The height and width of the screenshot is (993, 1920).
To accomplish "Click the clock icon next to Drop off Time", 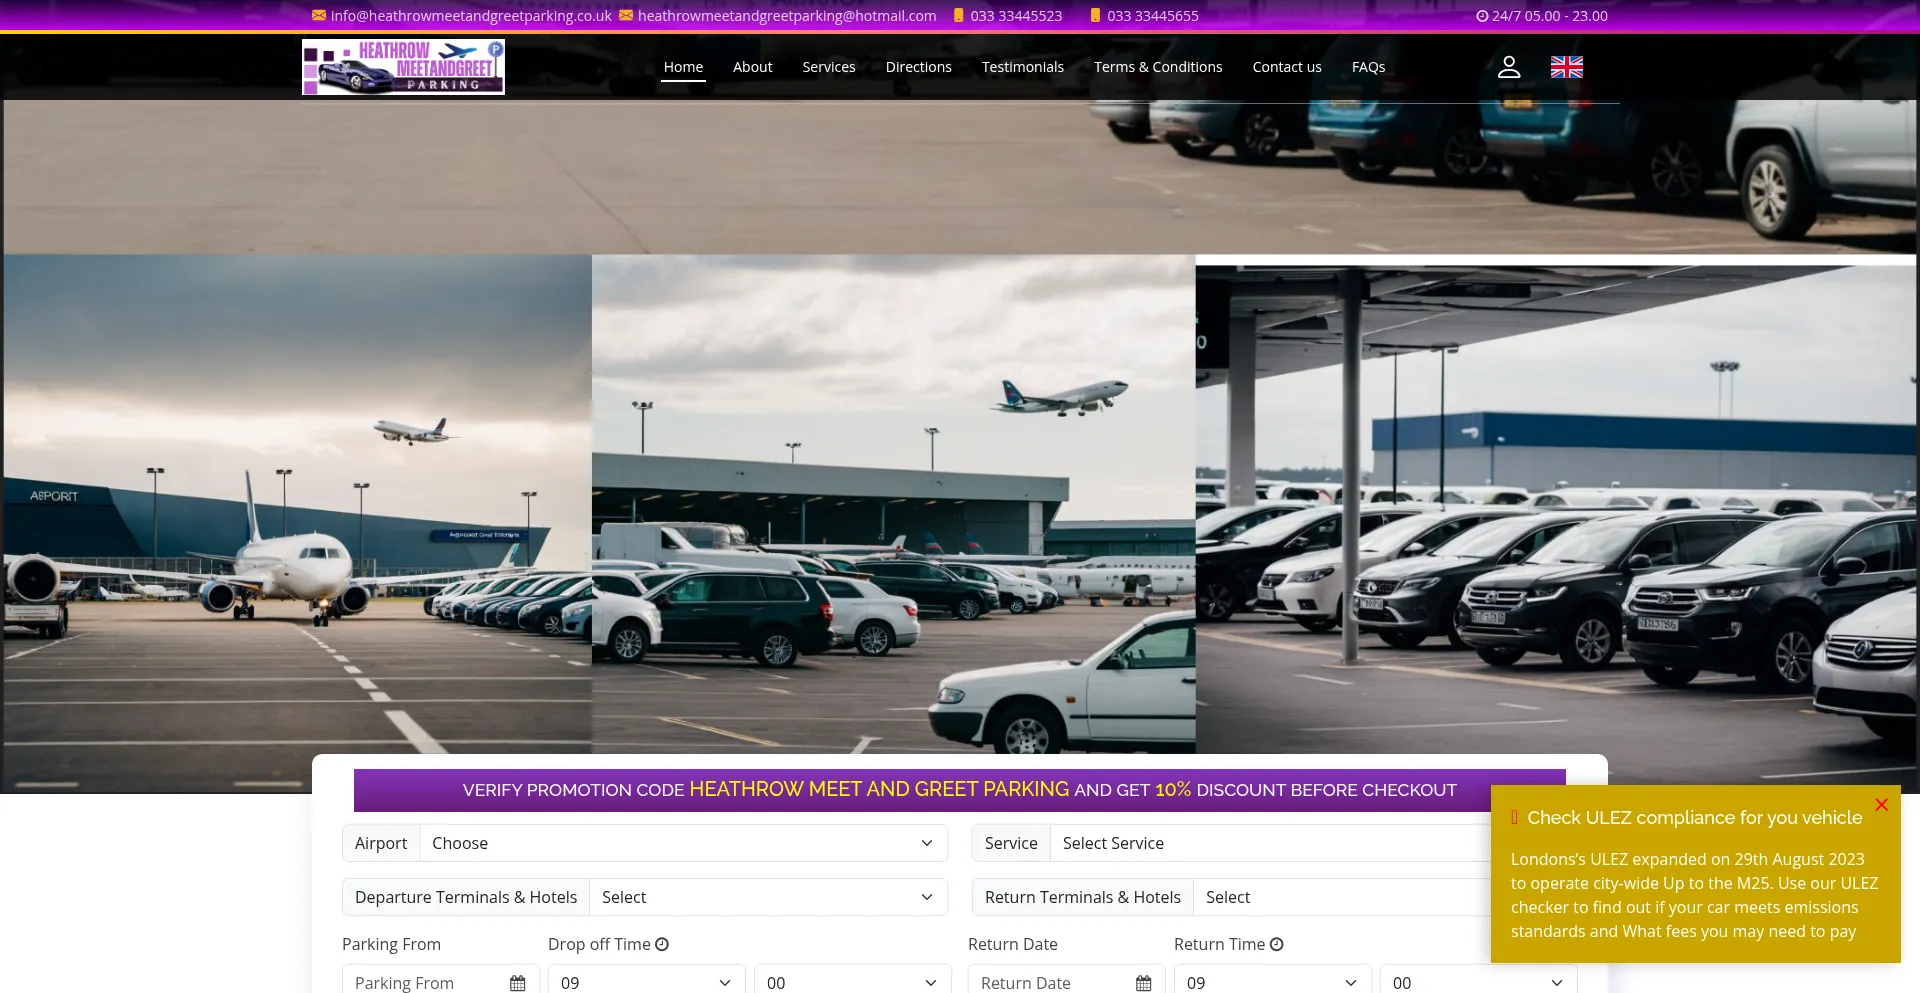I will [x=662, y=944].
